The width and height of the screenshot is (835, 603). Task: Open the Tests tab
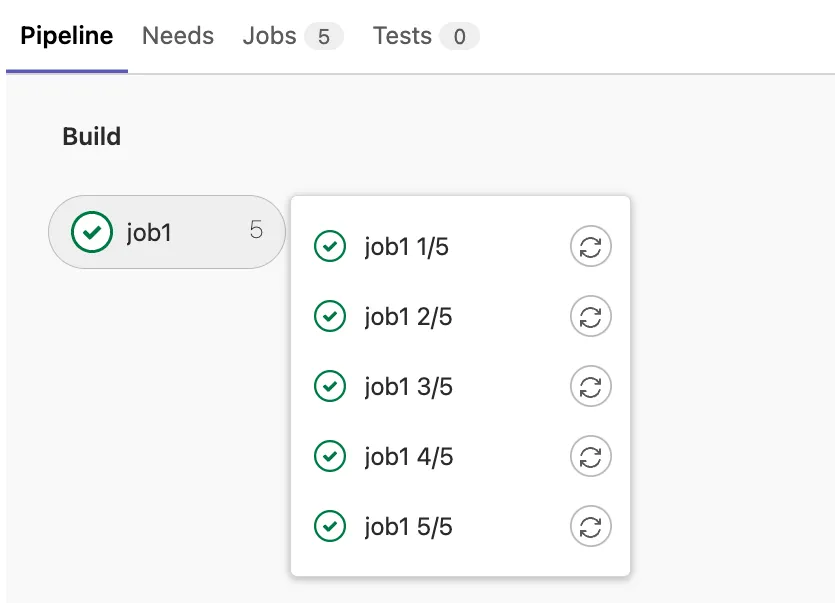(x=402, y=37)
